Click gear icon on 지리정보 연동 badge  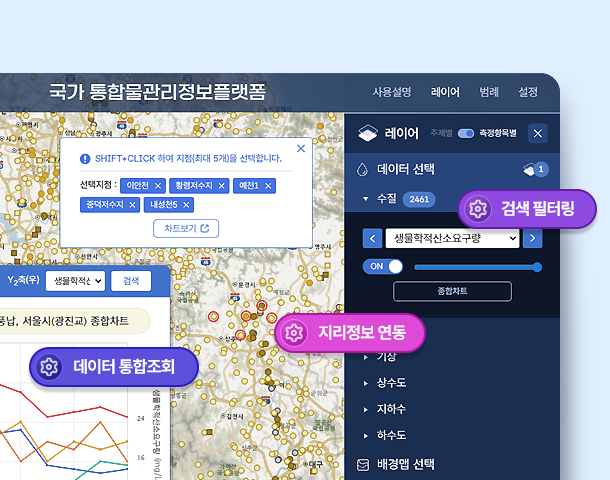294,333
